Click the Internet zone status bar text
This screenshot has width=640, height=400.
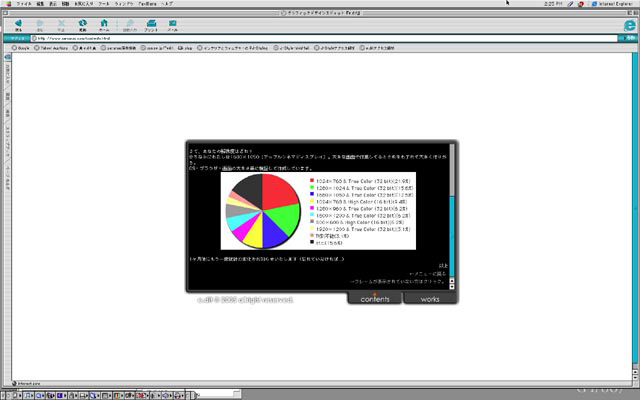tap(29, 383)
